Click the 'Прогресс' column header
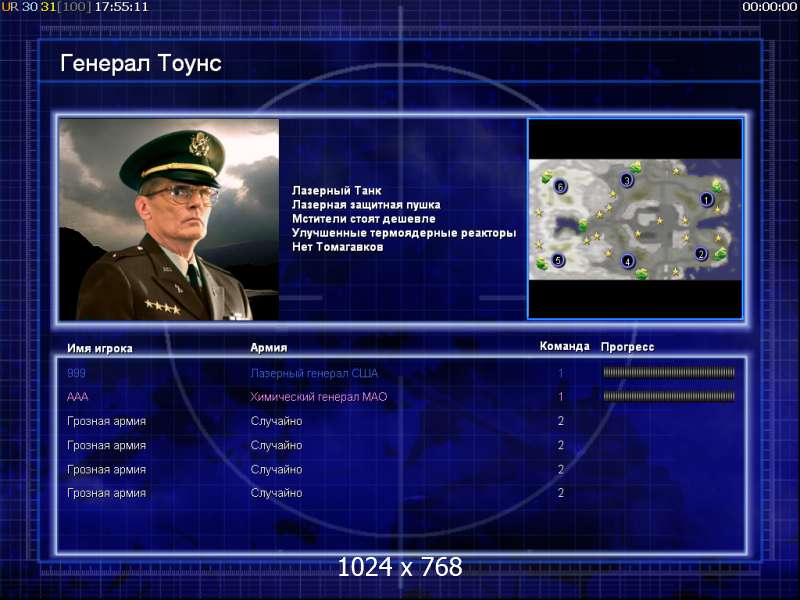Image resolution: width=800 pixels, height=600 pixels. tap(628, 347)
